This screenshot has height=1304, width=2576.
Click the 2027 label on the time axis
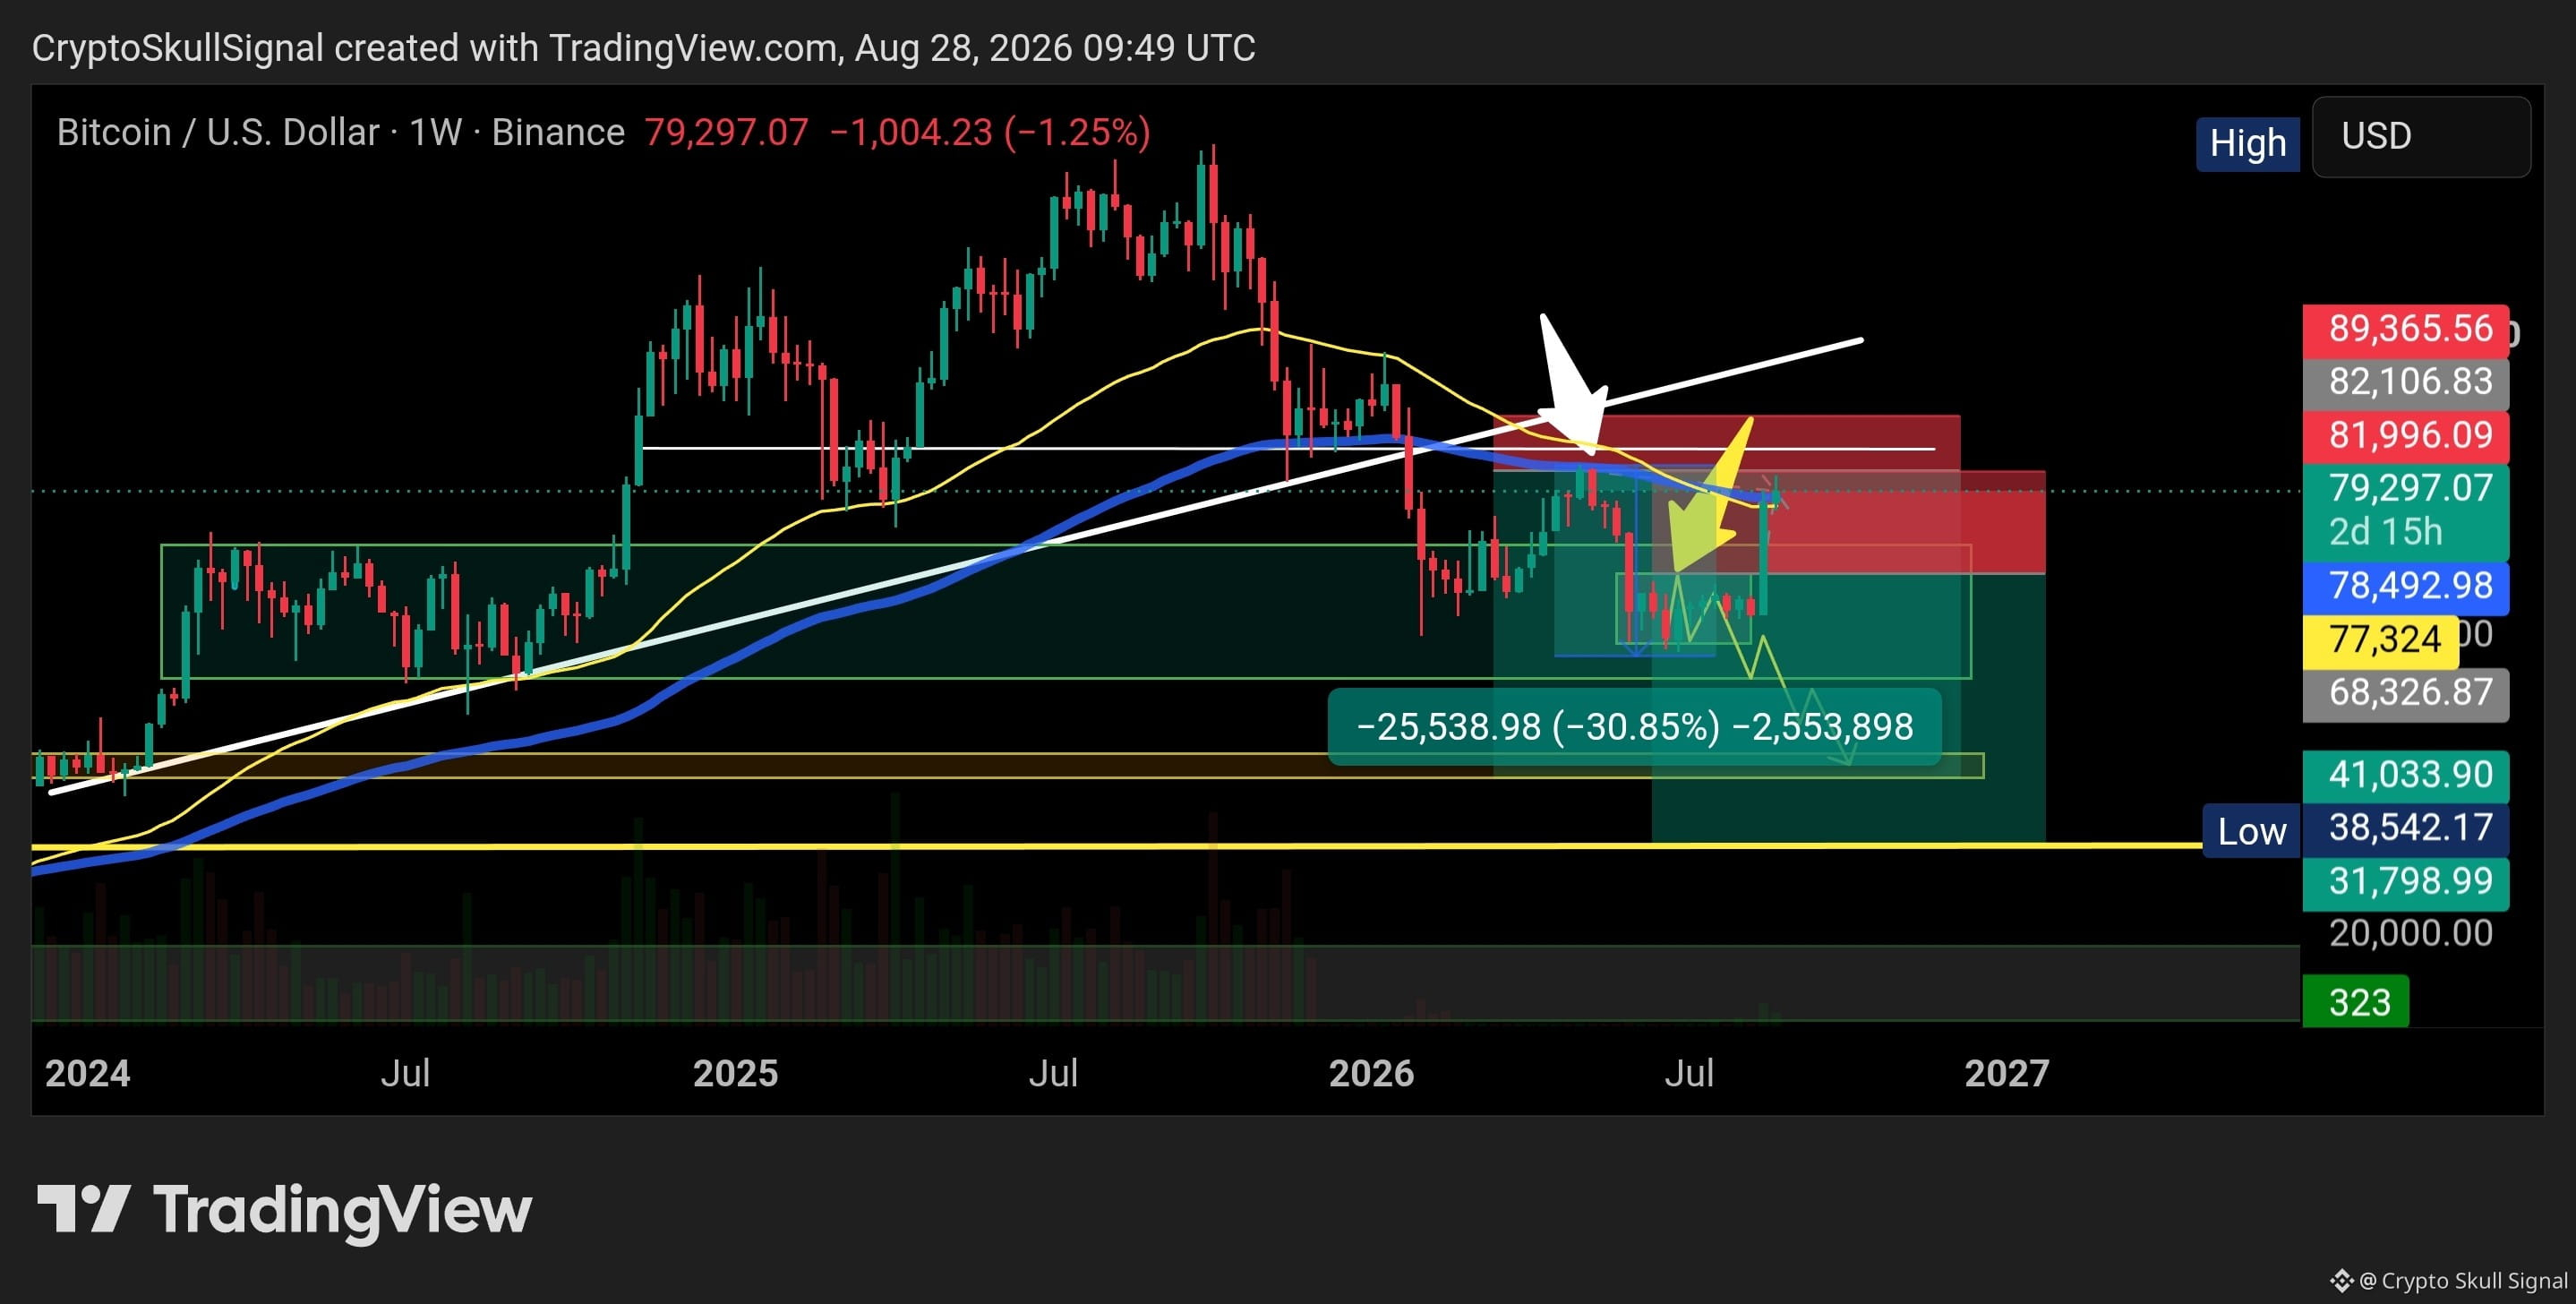[x=2007, y=1074]
